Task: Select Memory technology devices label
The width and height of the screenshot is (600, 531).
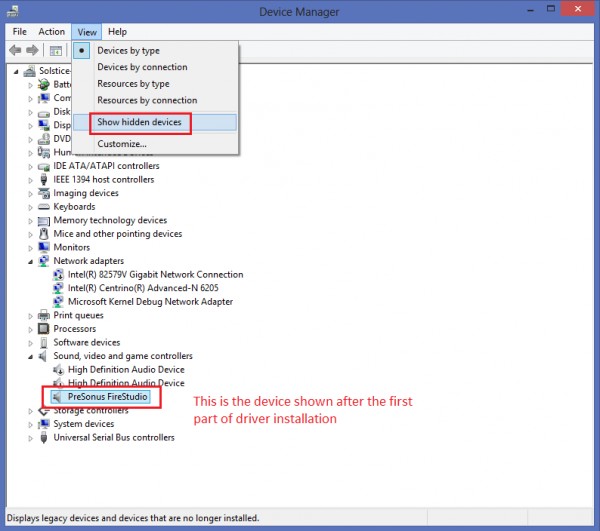Action: point(110,220)
